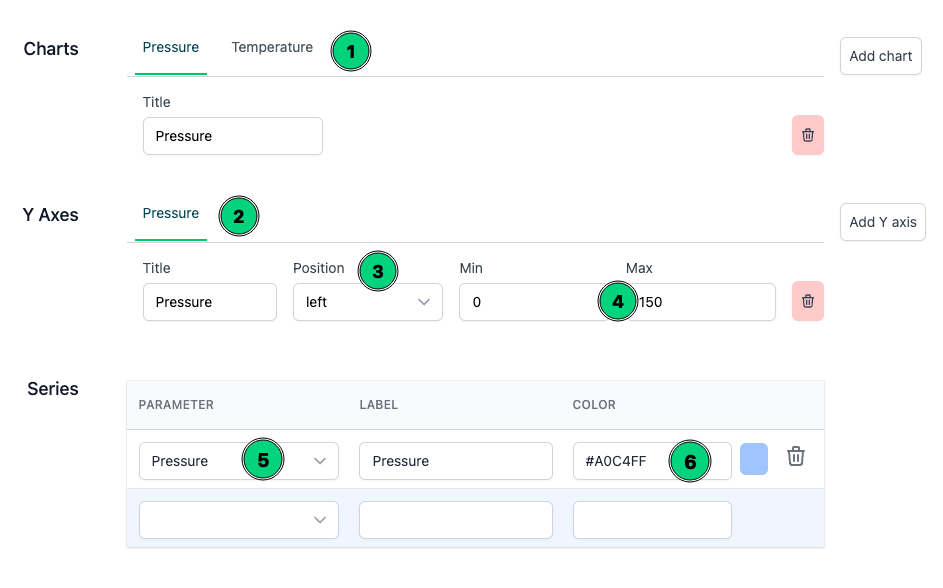Click the Add chart button

pyautogui.click(x=880, y=57)
